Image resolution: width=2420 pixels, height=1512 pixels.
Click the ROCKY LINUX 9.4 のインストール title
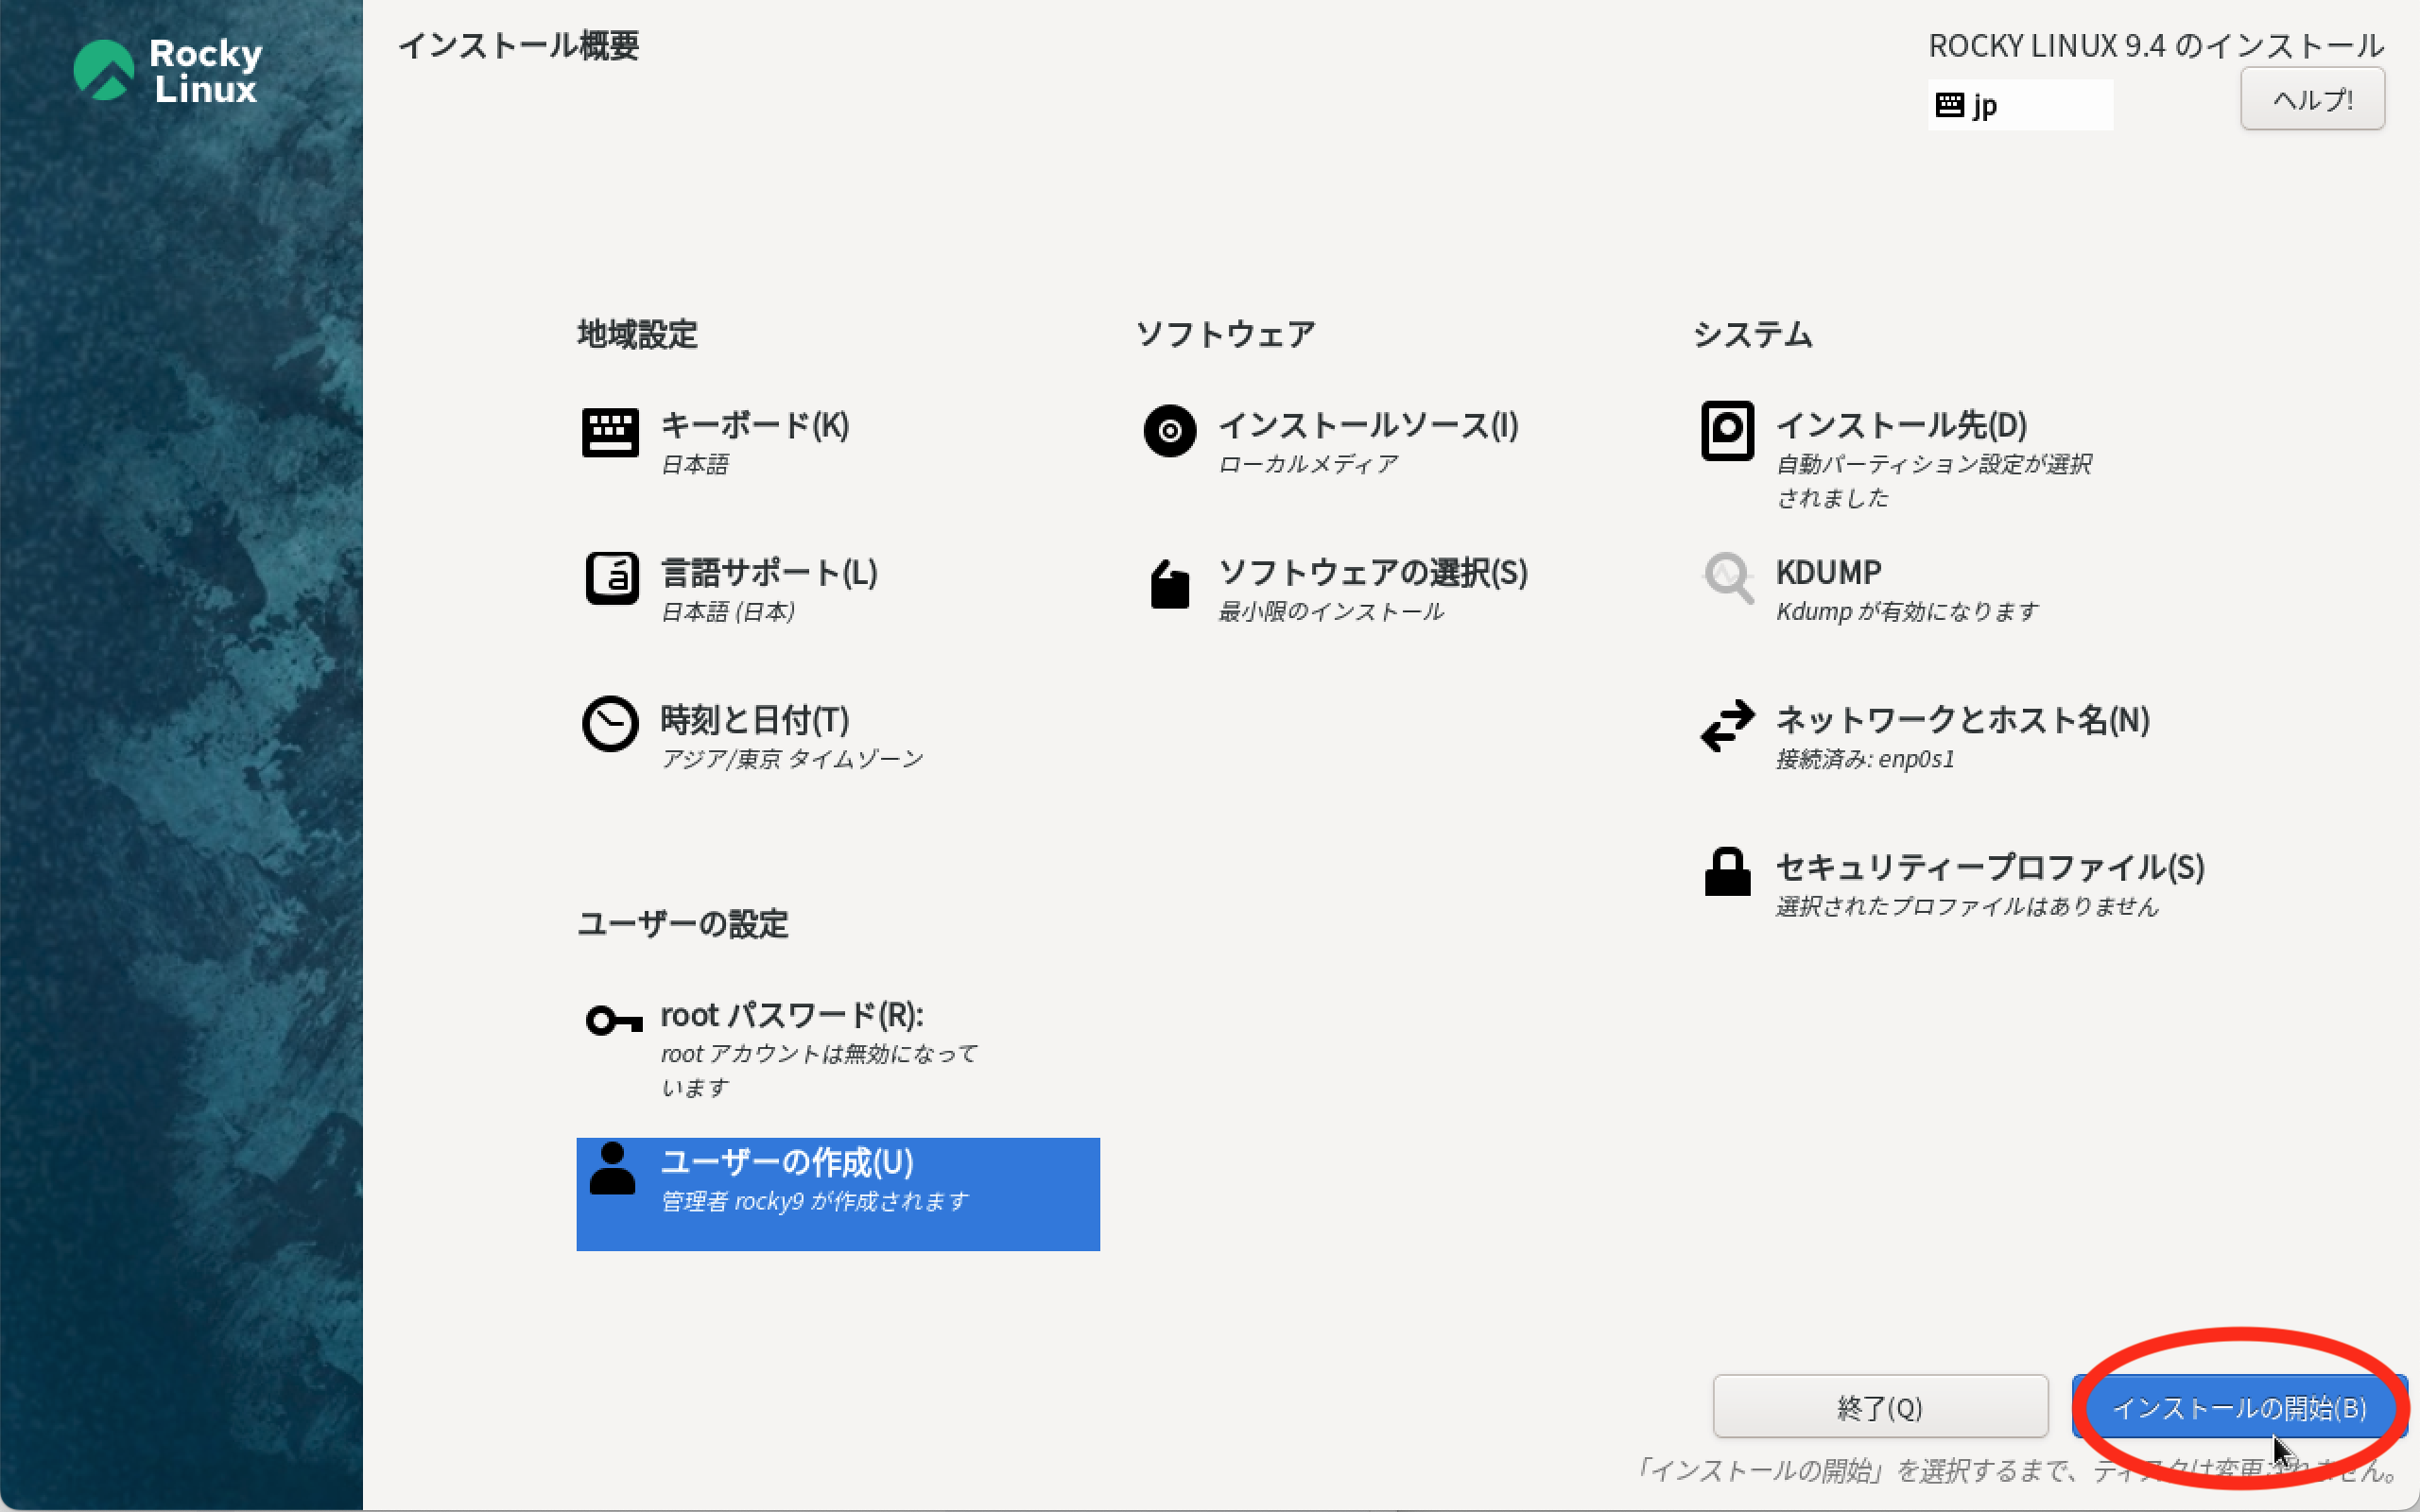[x=2156, y=46]
